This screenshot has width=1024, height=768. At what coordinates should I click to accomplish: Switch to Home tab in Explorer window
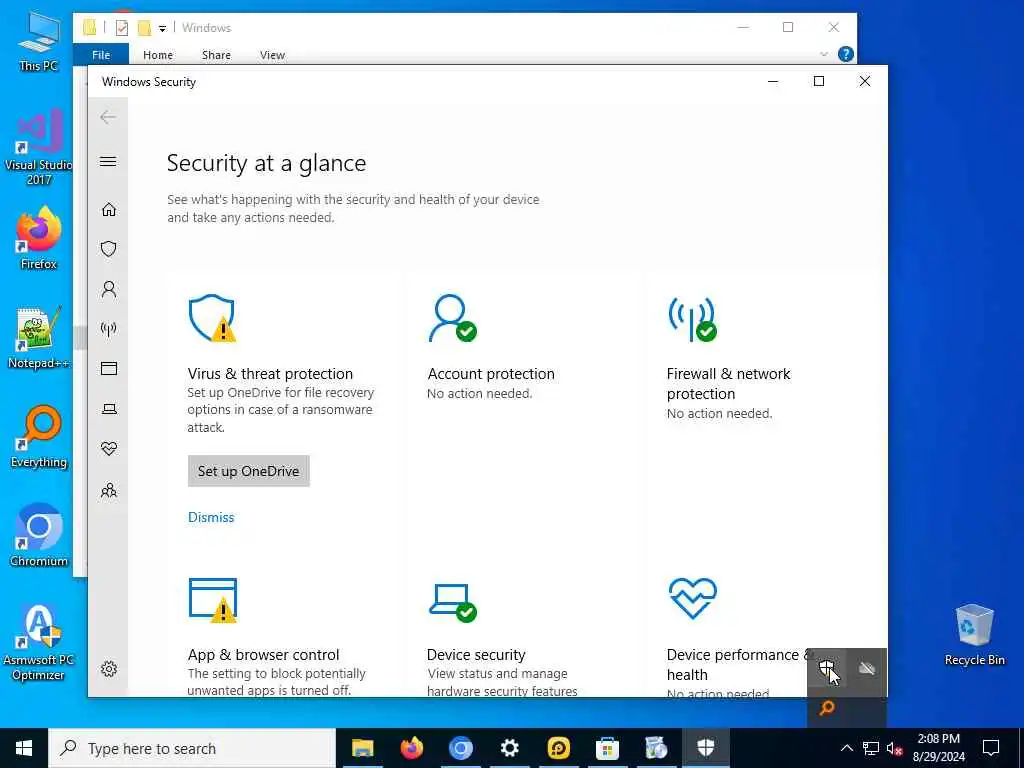click(x=158, y=55)
